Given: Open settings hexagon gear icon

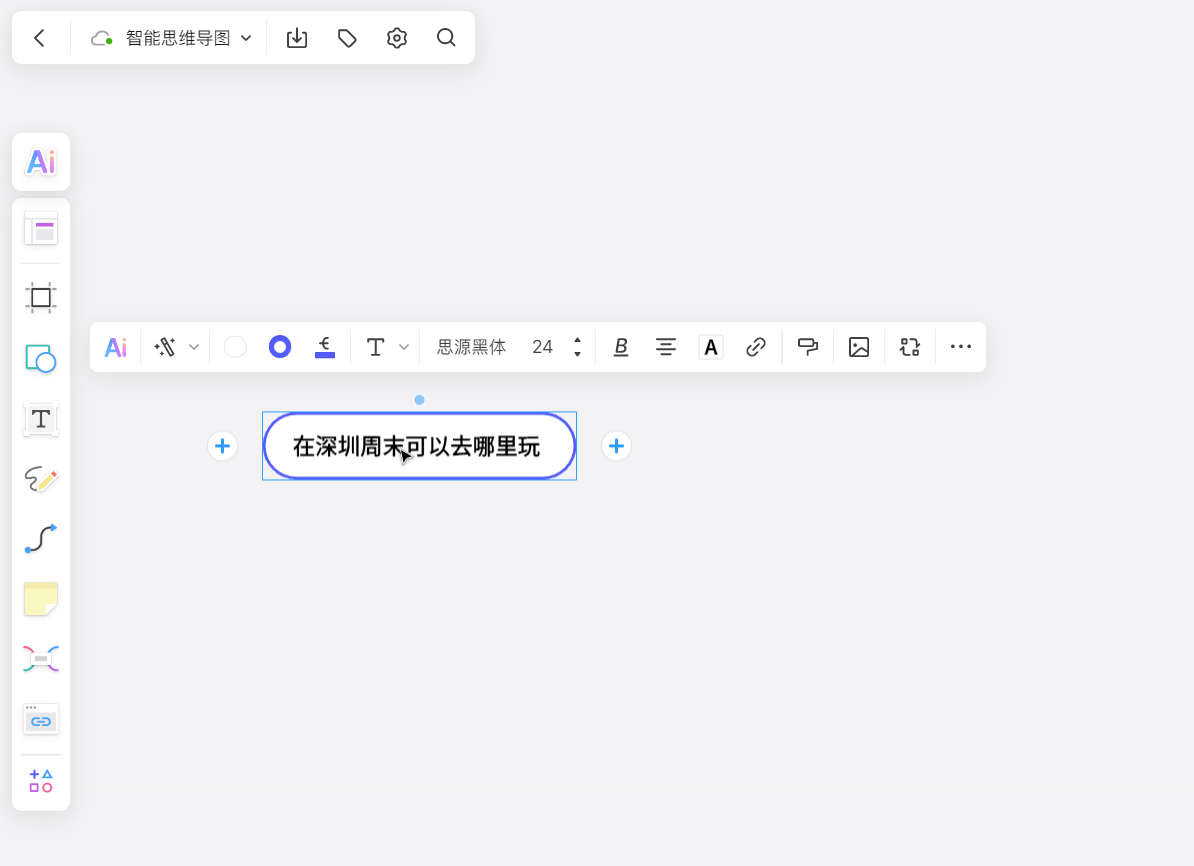Looking at the screenshot, I should click(x=397, y=38).
